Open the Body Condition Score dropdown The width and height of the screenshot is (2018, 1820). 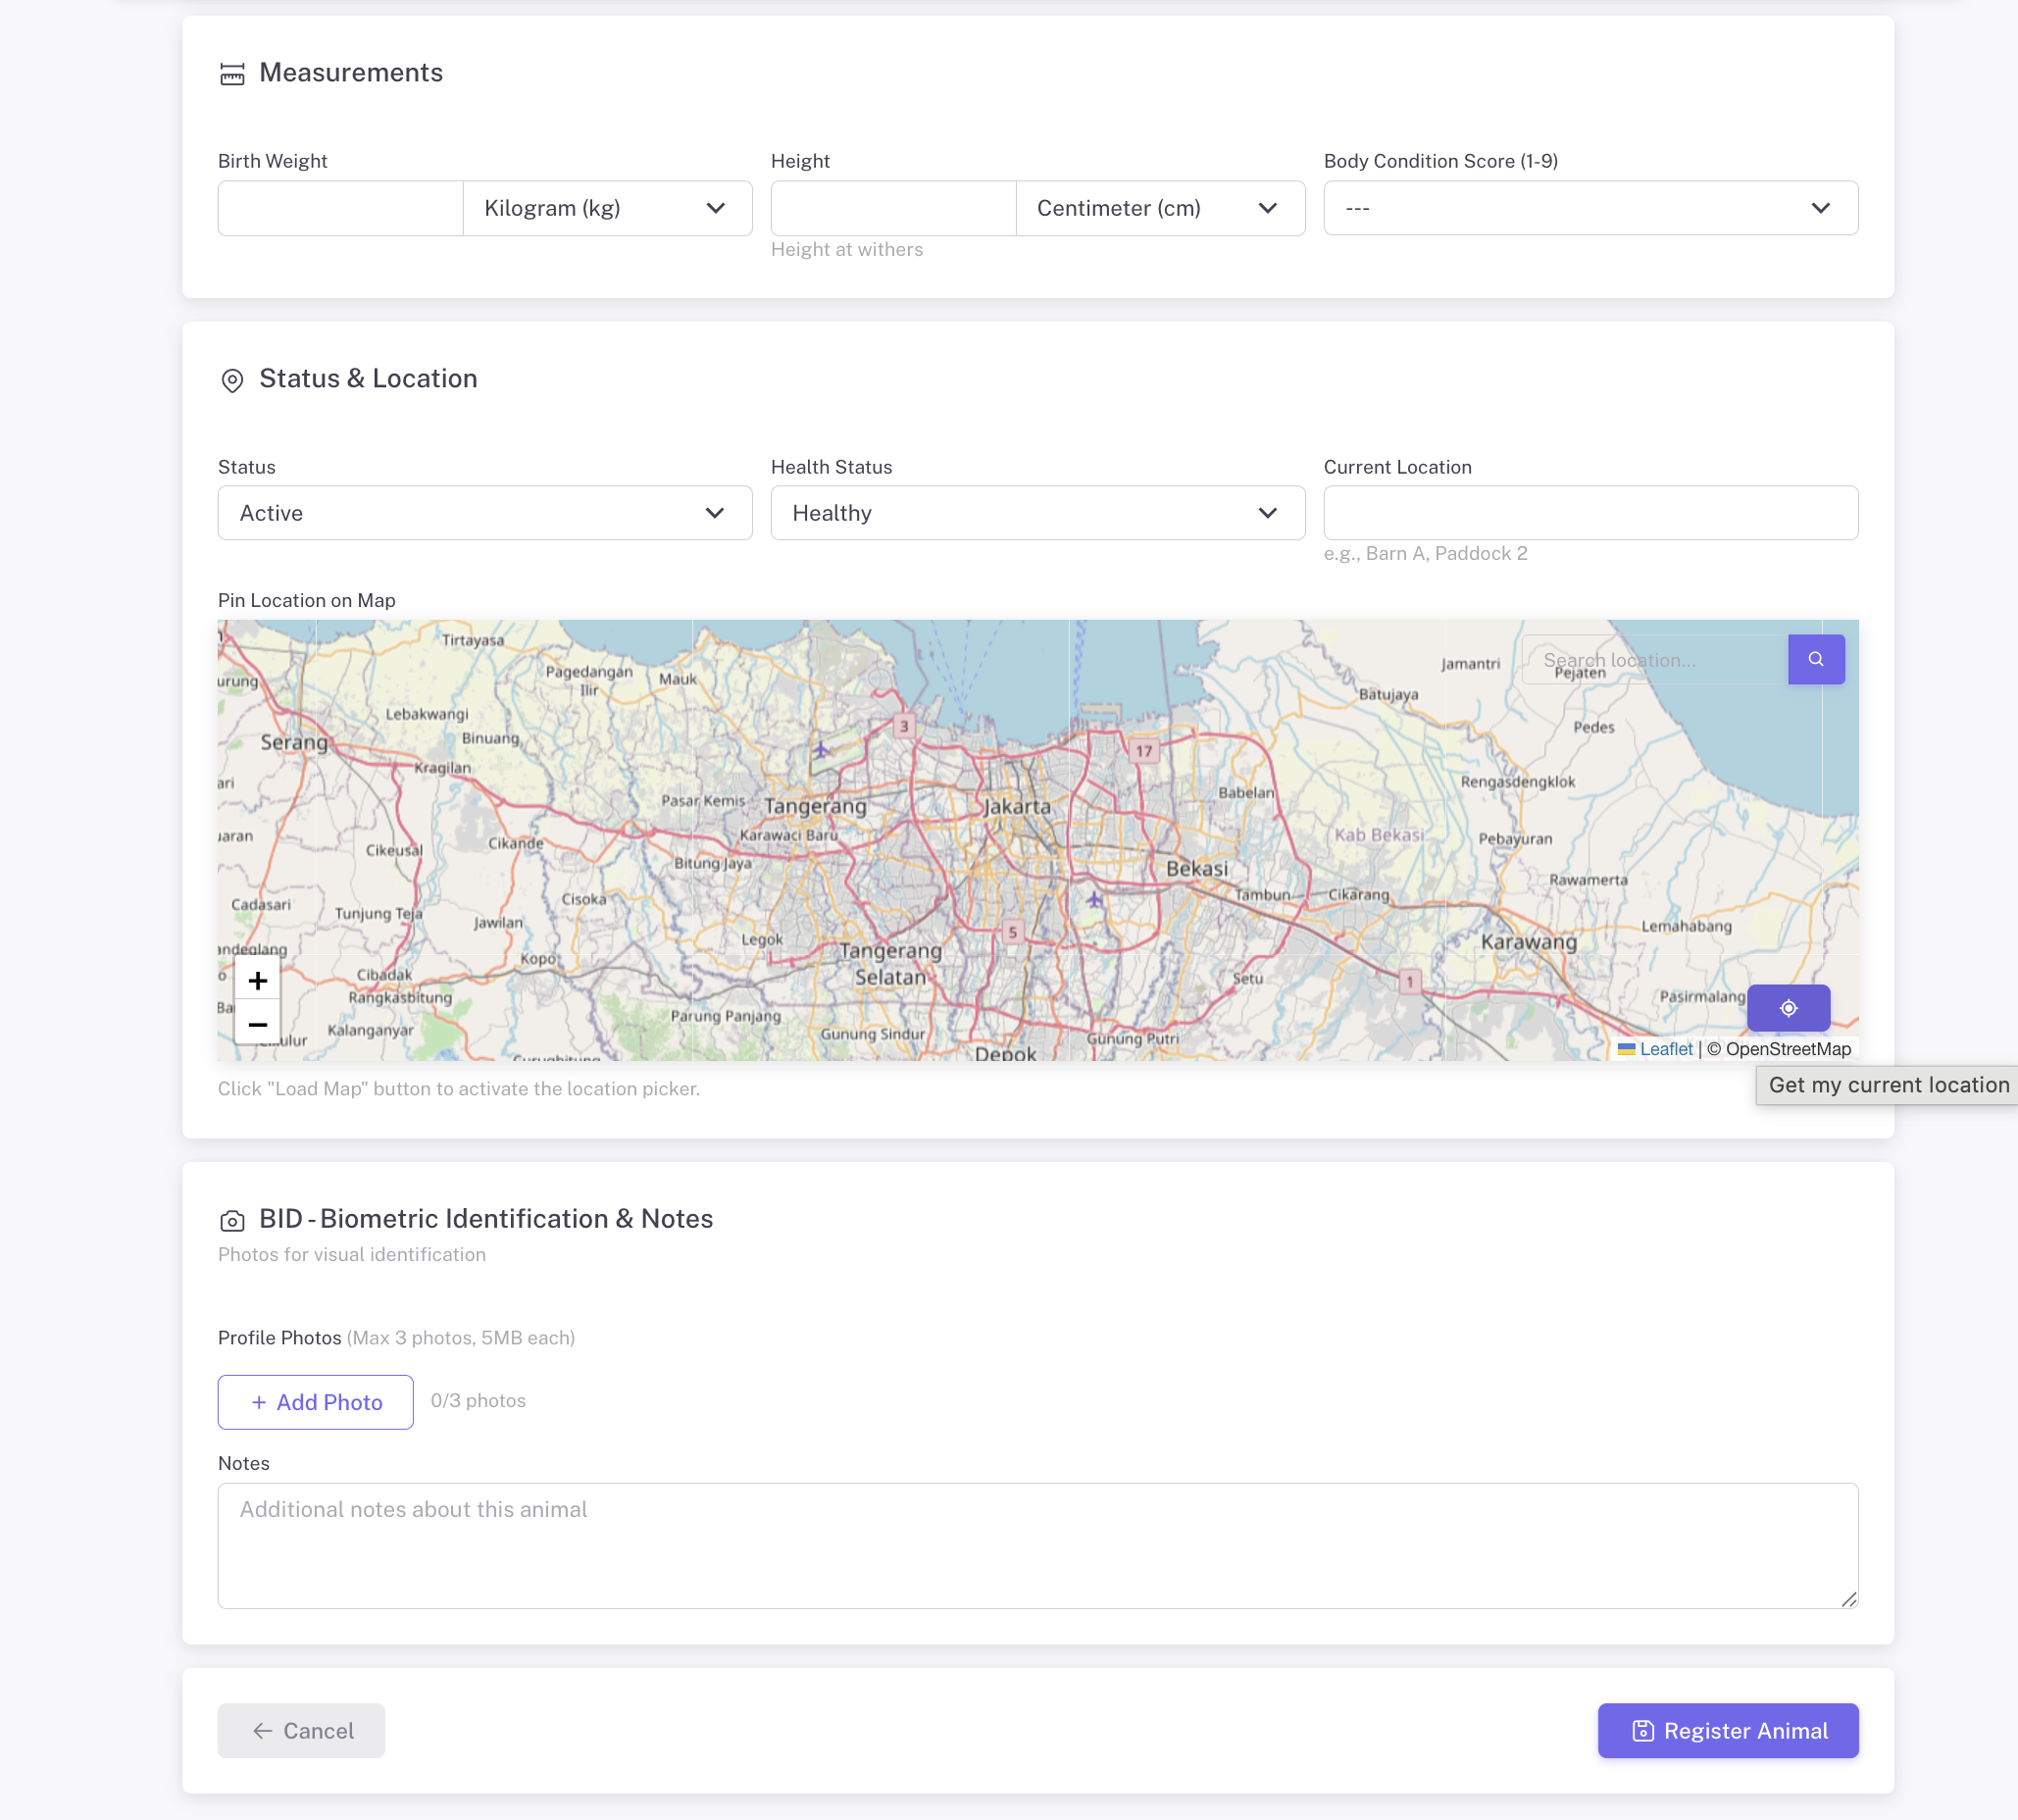tap(1590, 208)
